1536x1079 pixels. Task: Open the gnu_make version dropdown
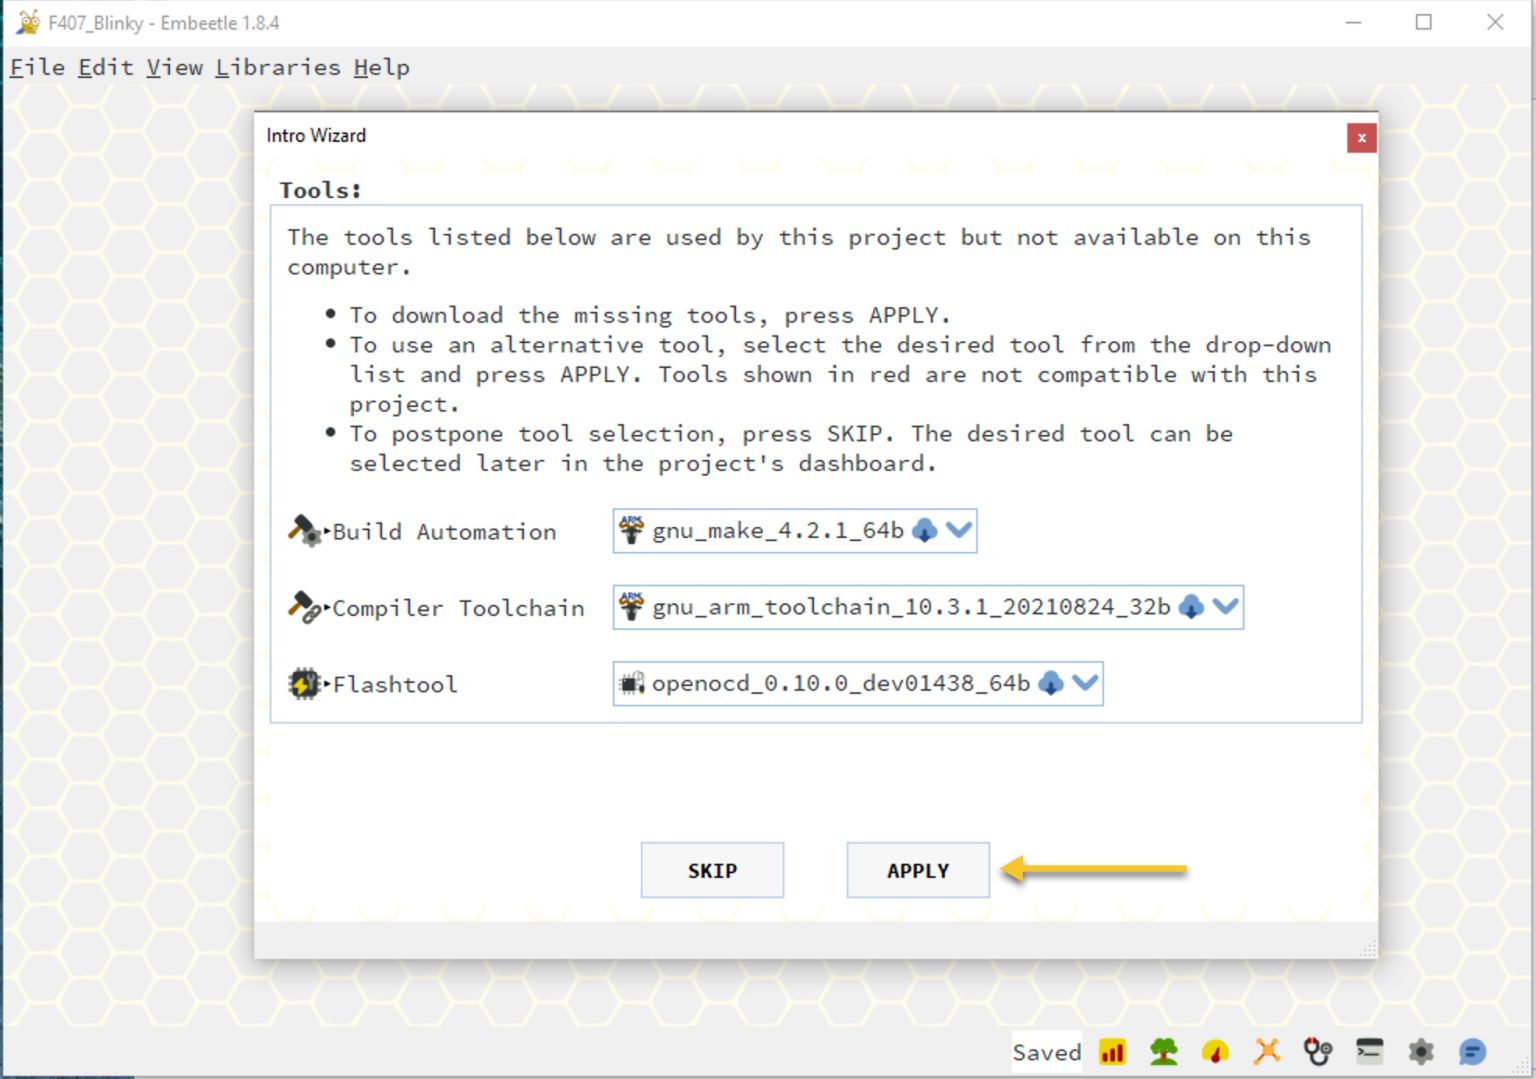pyautogui.click(x=959, y=531)
